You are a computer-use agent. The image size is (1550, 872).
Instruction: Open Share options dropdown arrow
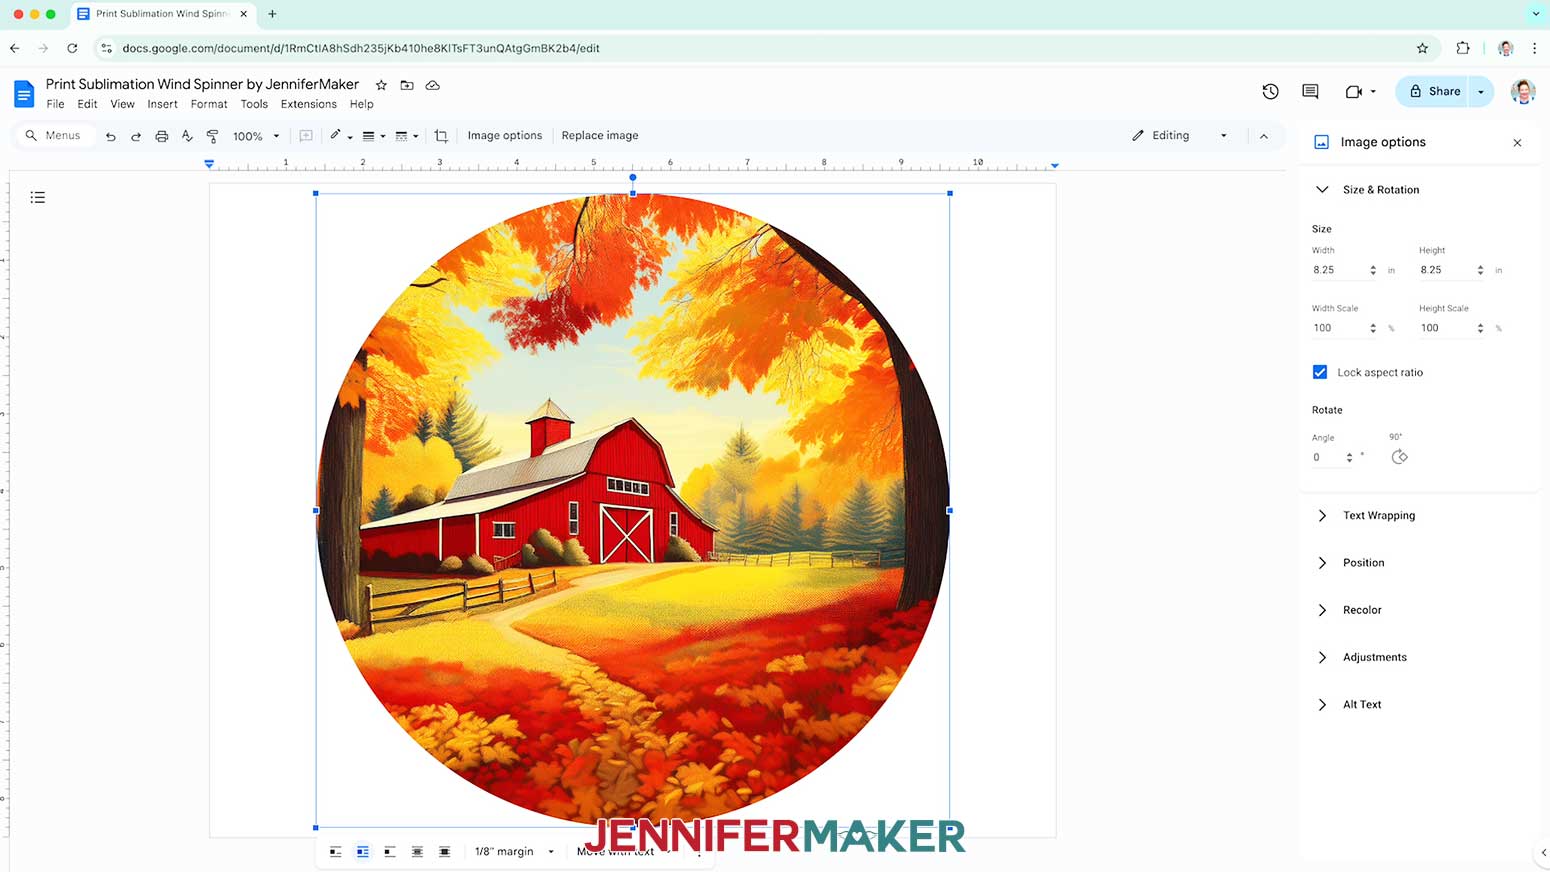tap(1481, 92)
